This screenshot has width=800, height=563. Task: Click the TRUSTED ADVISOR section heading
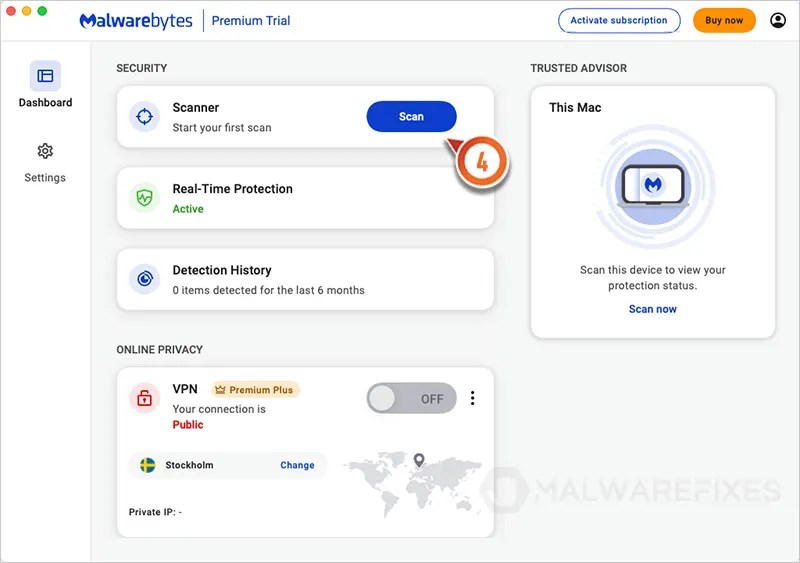pos(579,68)
